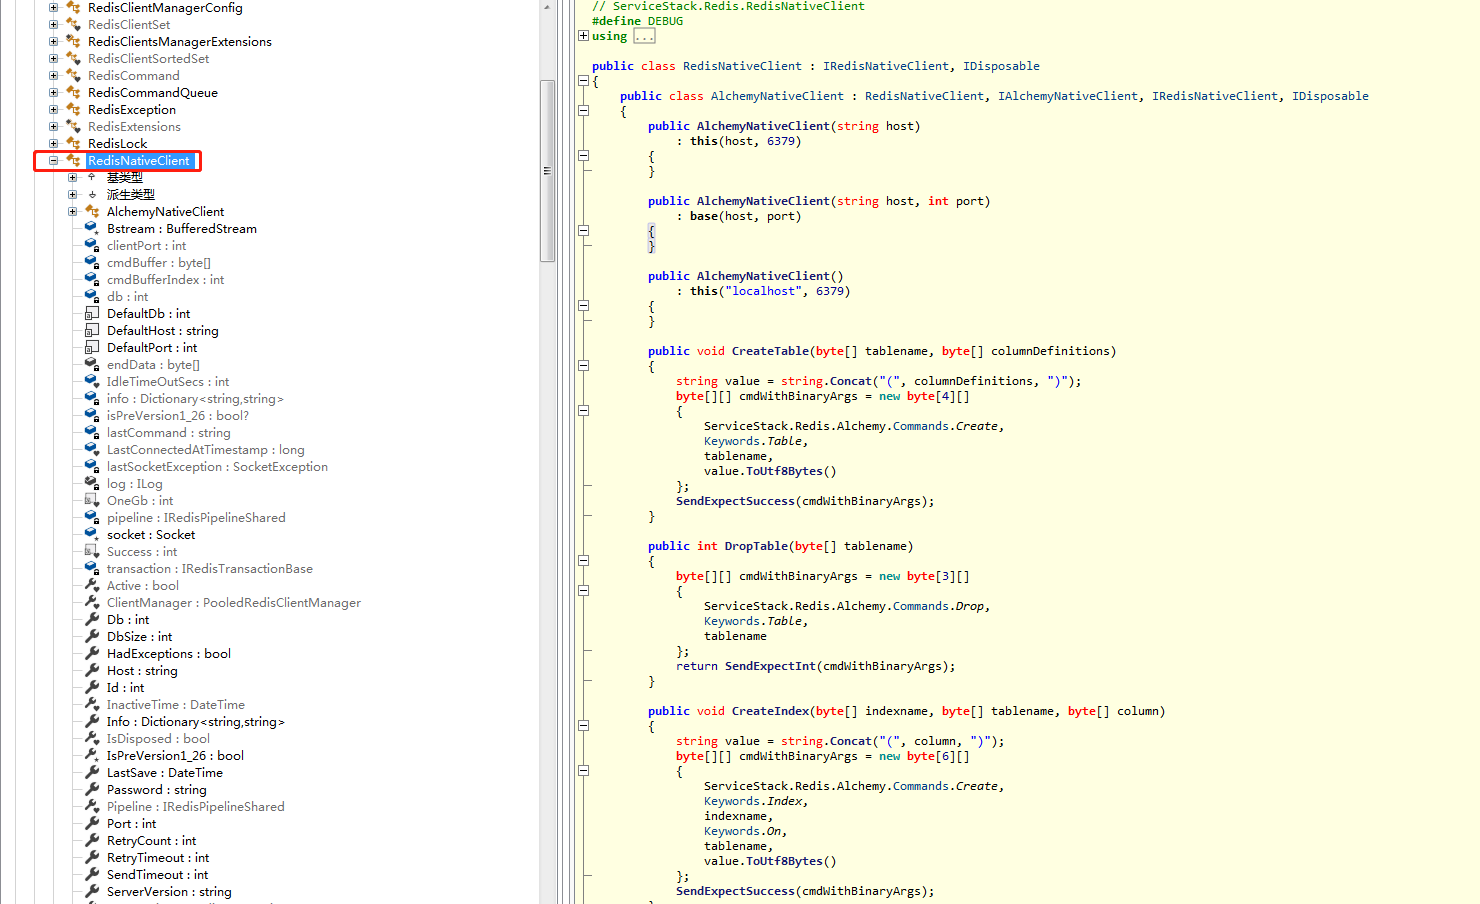Expand the collapsed using directives block
Image resolution: width=1480 pixels, height=904 pixels.
pos(583,35)
